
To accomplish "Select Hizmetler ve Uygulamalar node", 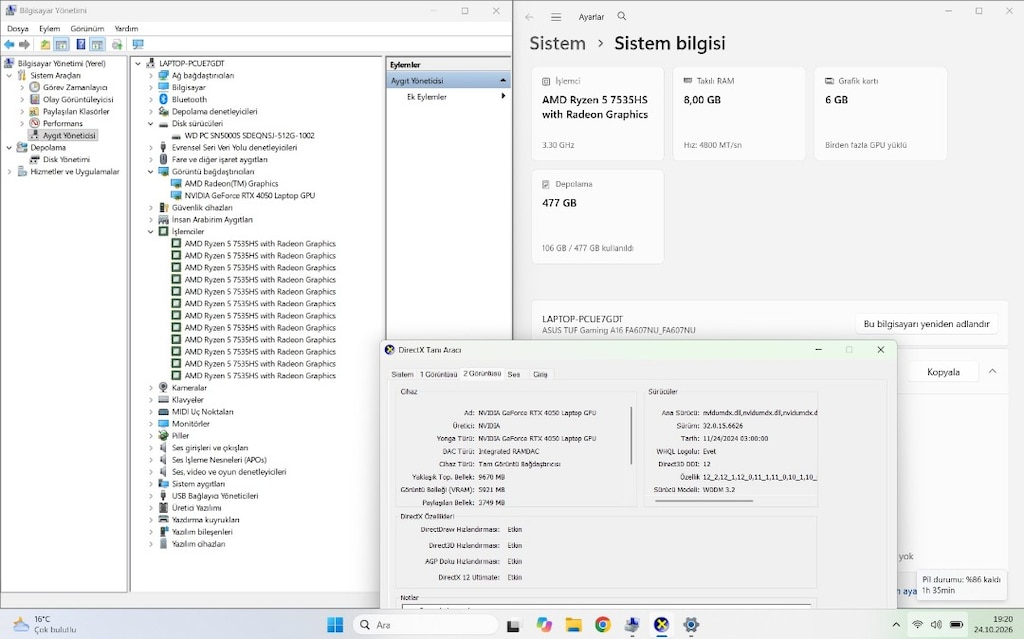I will click(x=74, y=171).
